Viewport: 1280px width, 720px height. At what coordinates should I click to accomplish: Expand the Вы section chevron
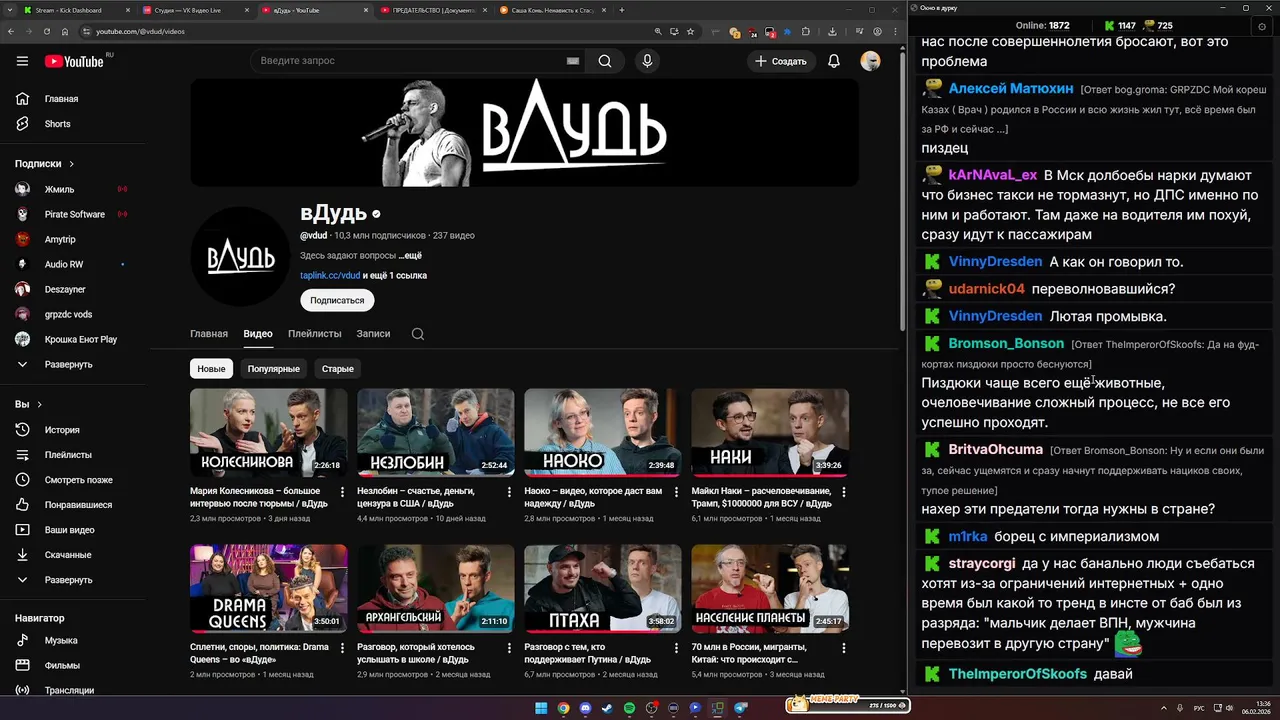(x=40, y=405)
